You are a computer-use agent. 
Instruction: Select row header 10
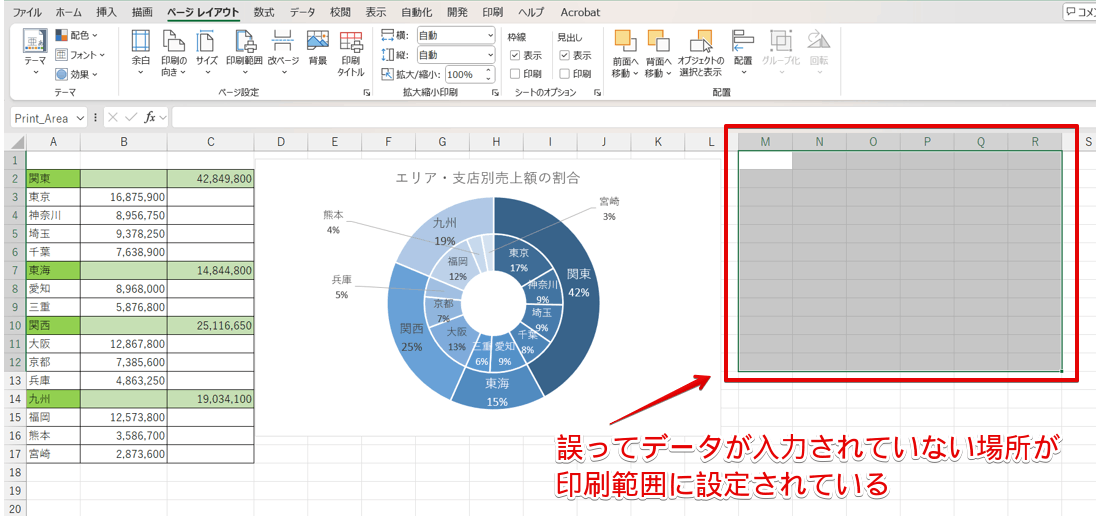tap(13, 325)
